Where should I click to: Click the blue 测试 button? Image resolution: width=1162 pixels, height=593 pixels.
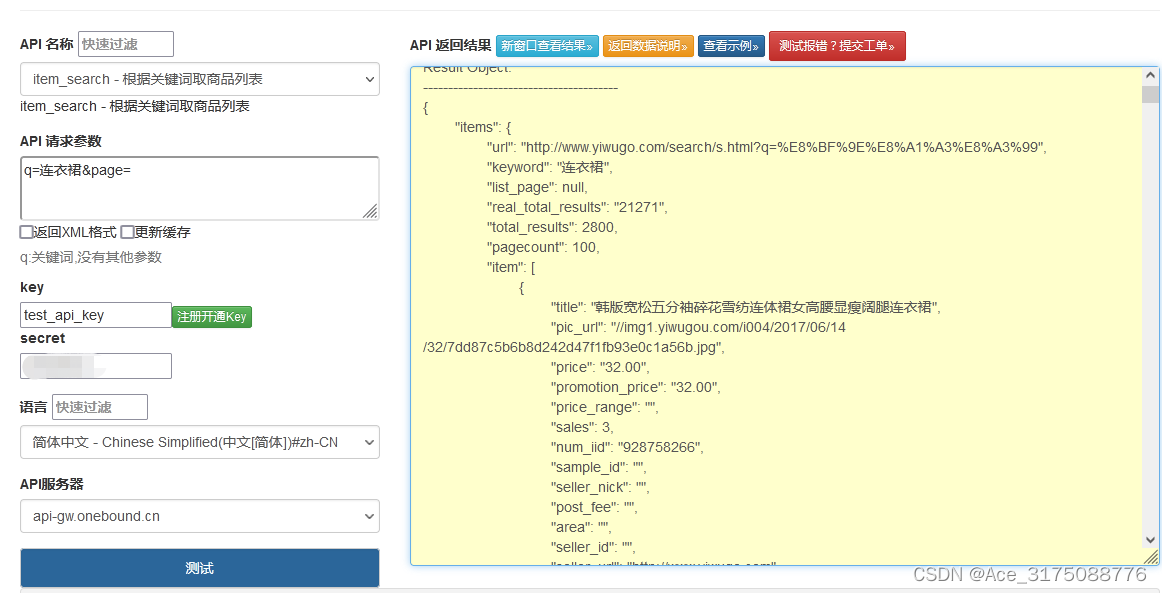(x=200, y=569)
